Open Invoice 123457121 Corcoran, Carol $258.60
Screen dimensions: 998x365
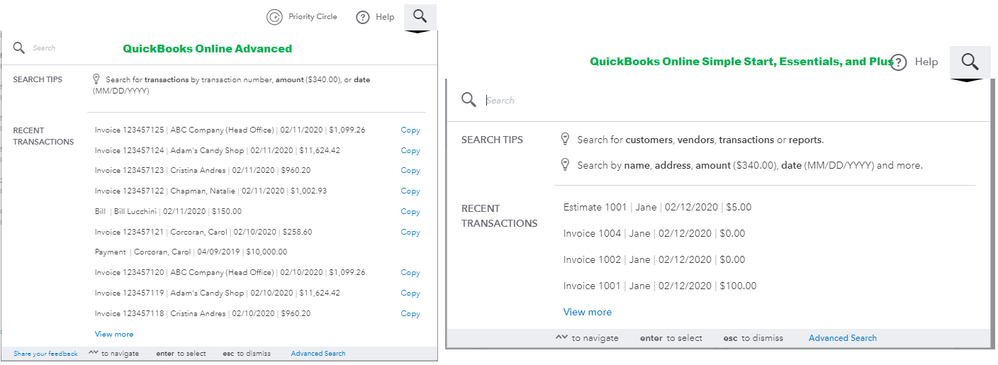coord(203,232)
